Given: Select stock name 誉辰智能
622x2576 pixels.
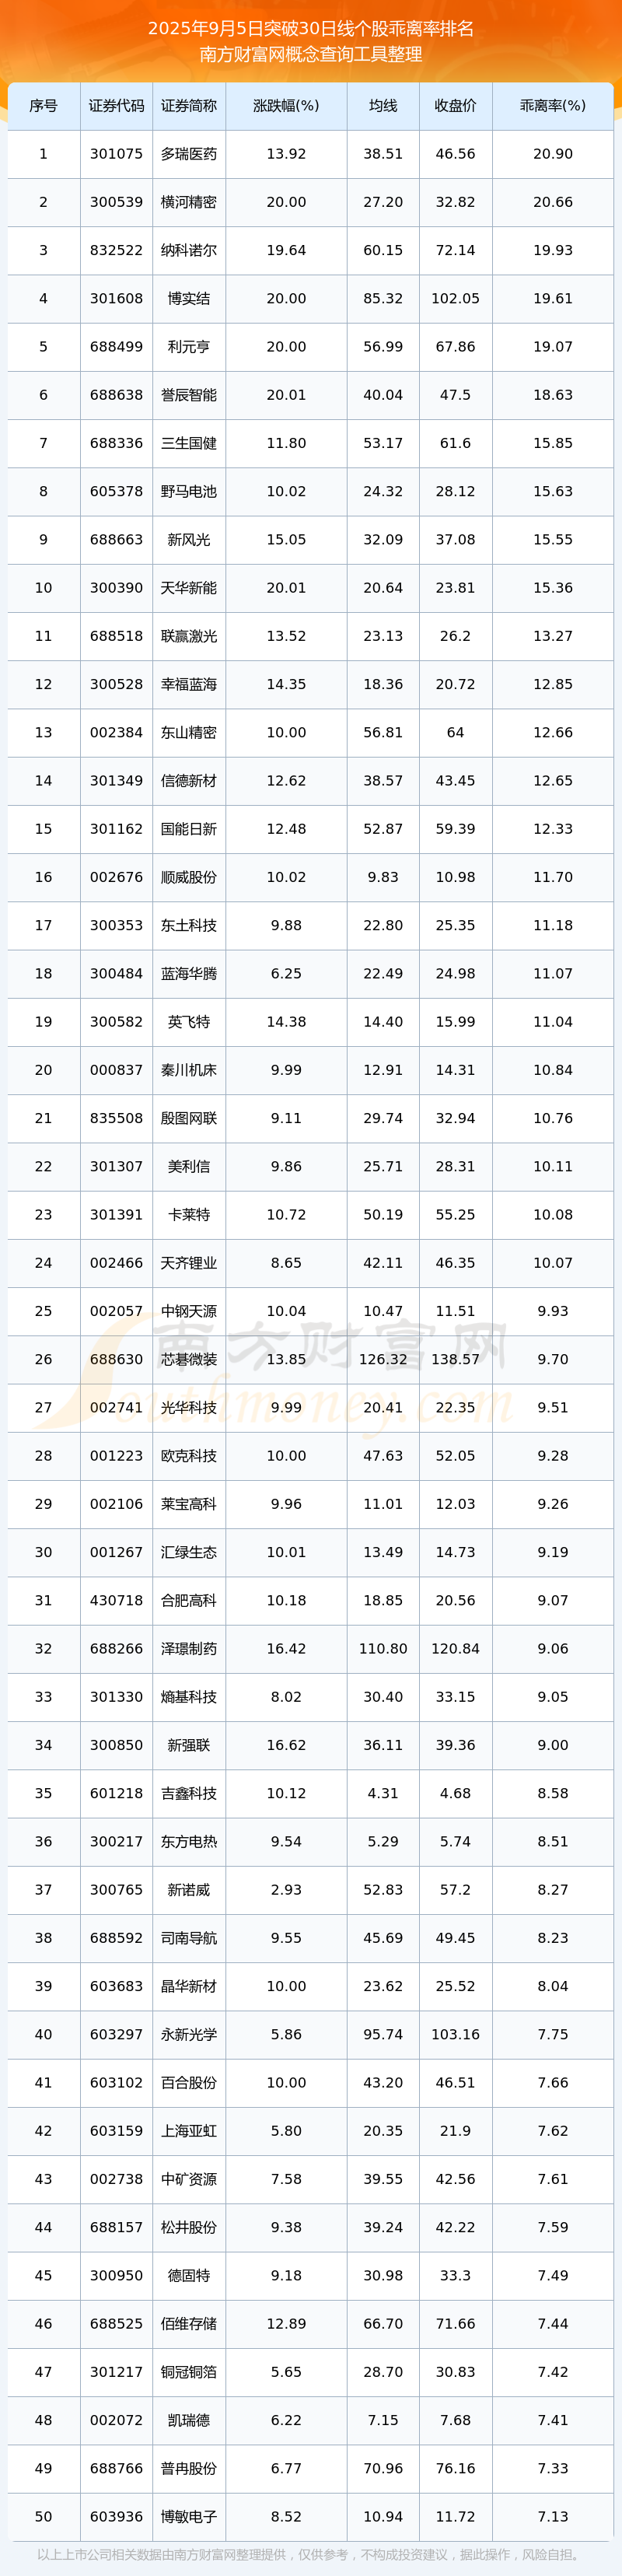Looking at the screenshot, I should [x=189, y=395].
